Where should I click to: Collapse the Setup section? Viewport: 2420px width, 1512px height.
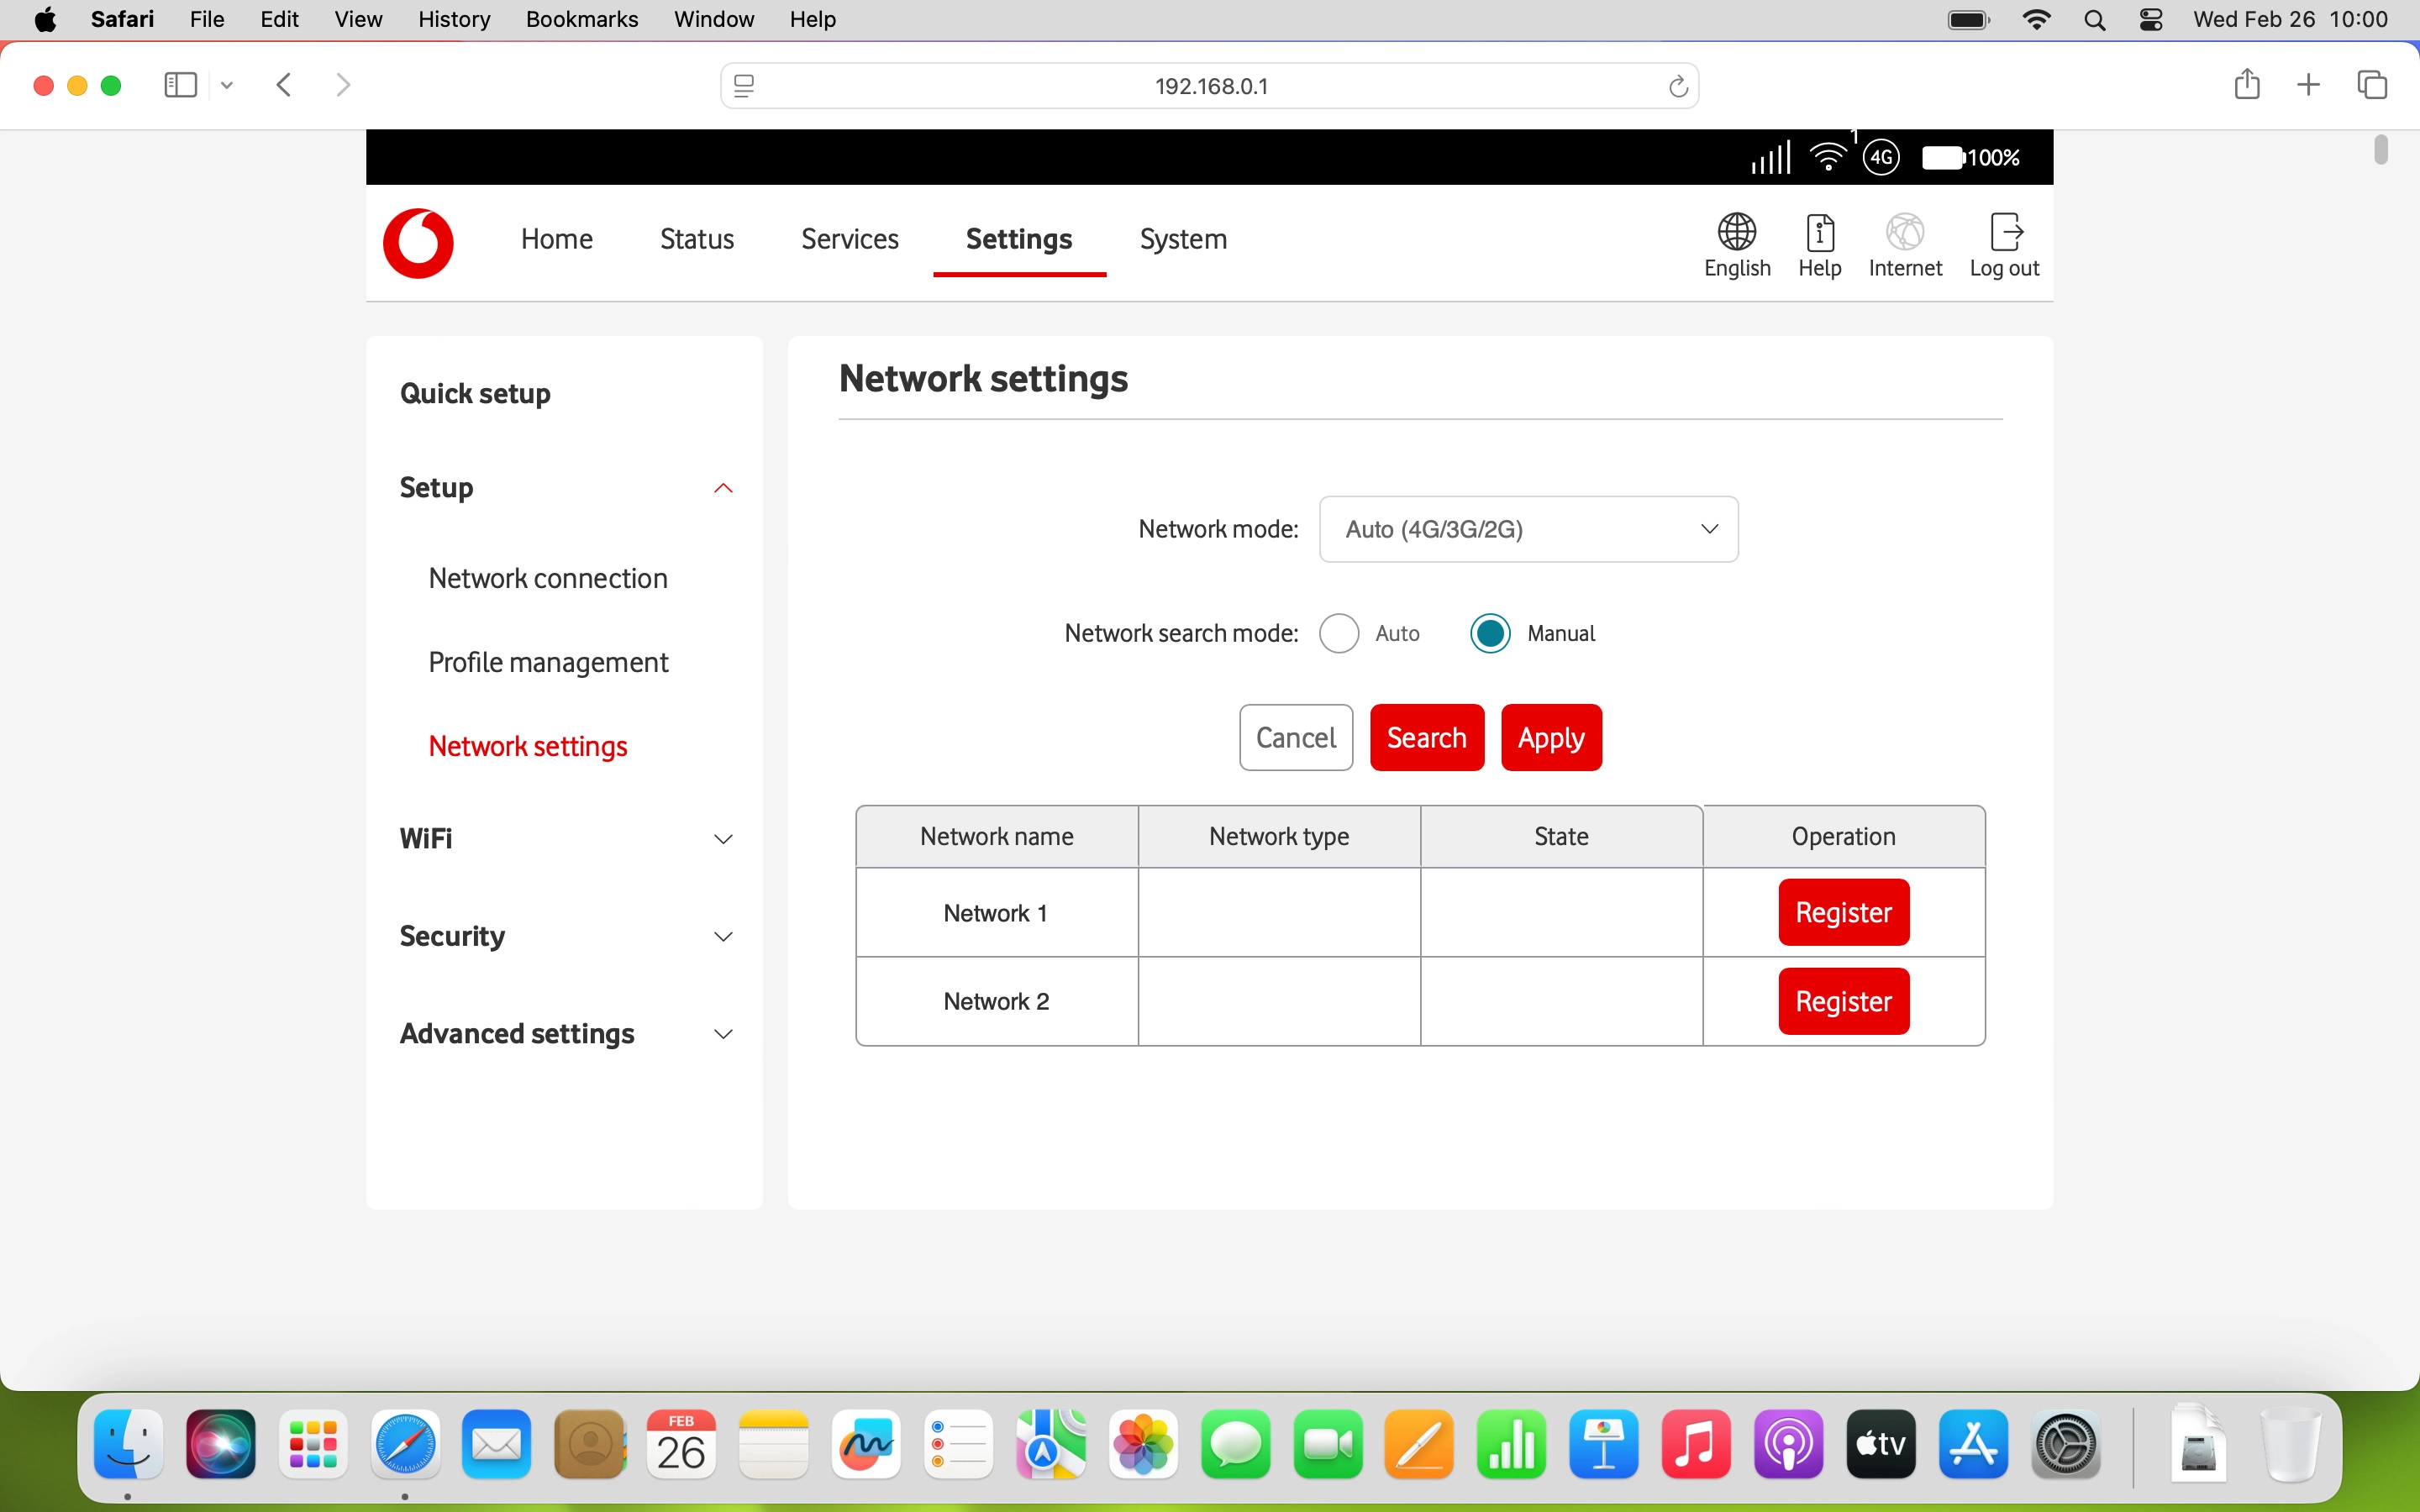coord(723,488)
